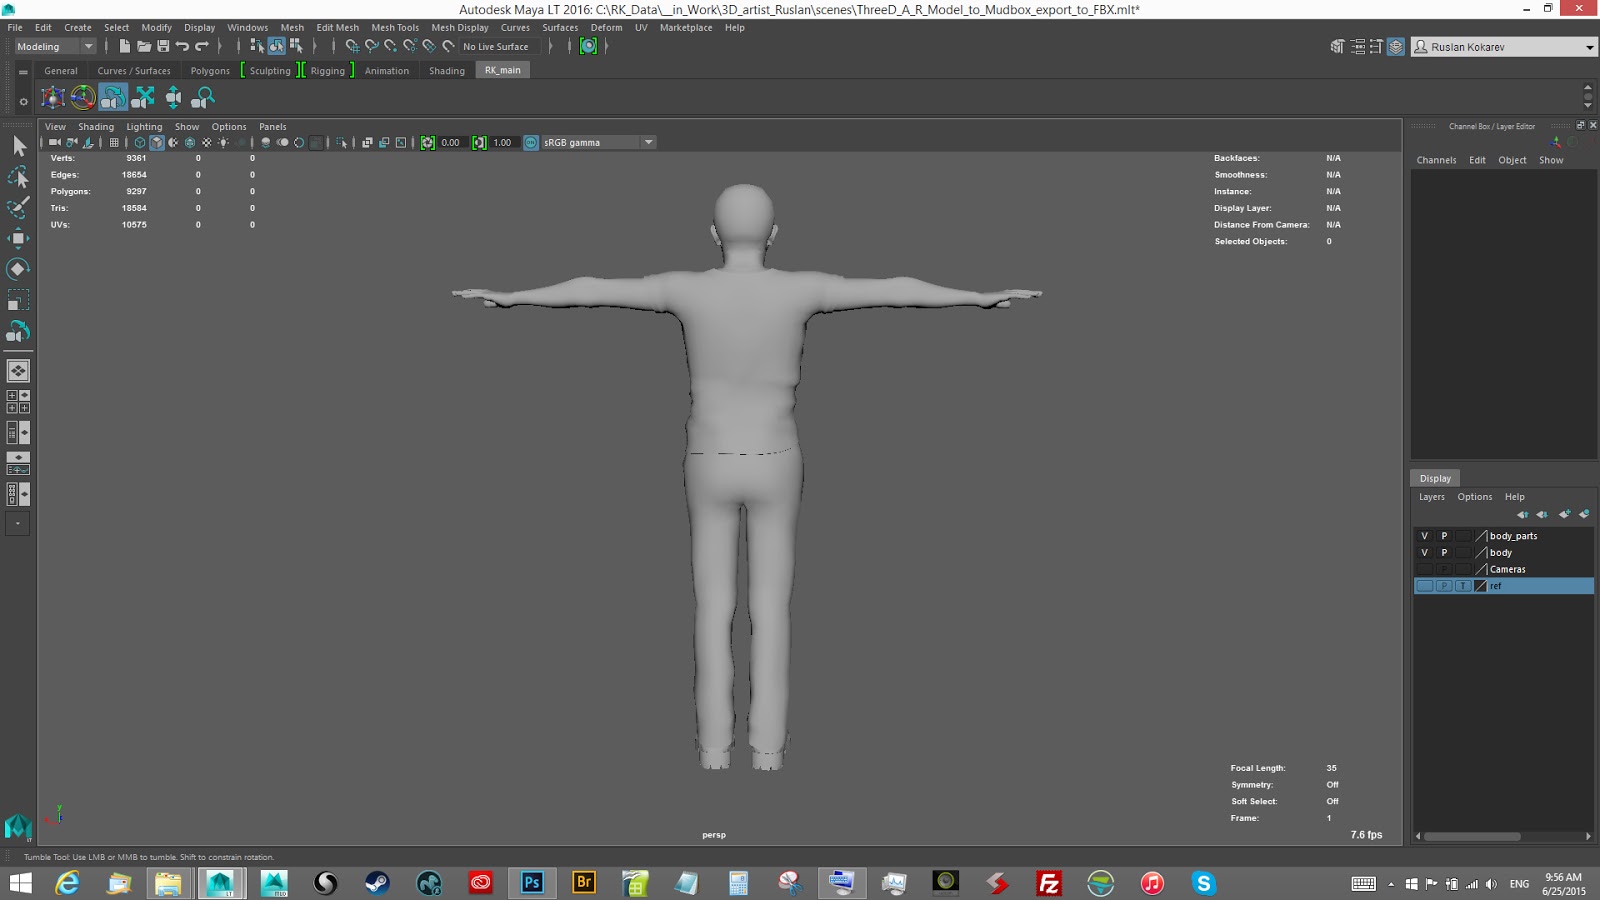Open the Ruslan Kokarev account dropdown
This screenshot has width=1600, height=900.
(1589, 47)
